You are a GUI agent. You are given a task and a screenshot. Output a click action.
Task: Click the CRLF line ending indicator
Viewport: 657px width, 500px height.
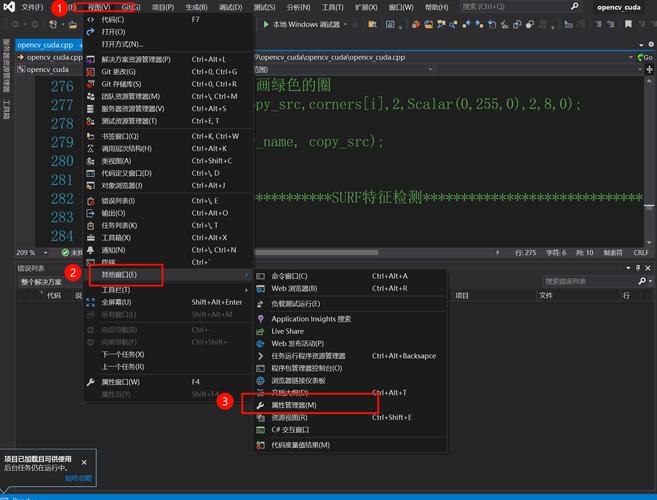click(x=641, y=253)
